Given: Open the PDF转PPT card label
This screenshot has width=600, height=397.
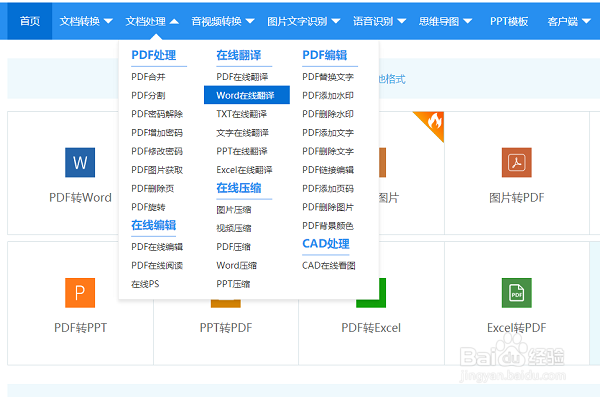Looking at the screenshot, I should [80, 328].
